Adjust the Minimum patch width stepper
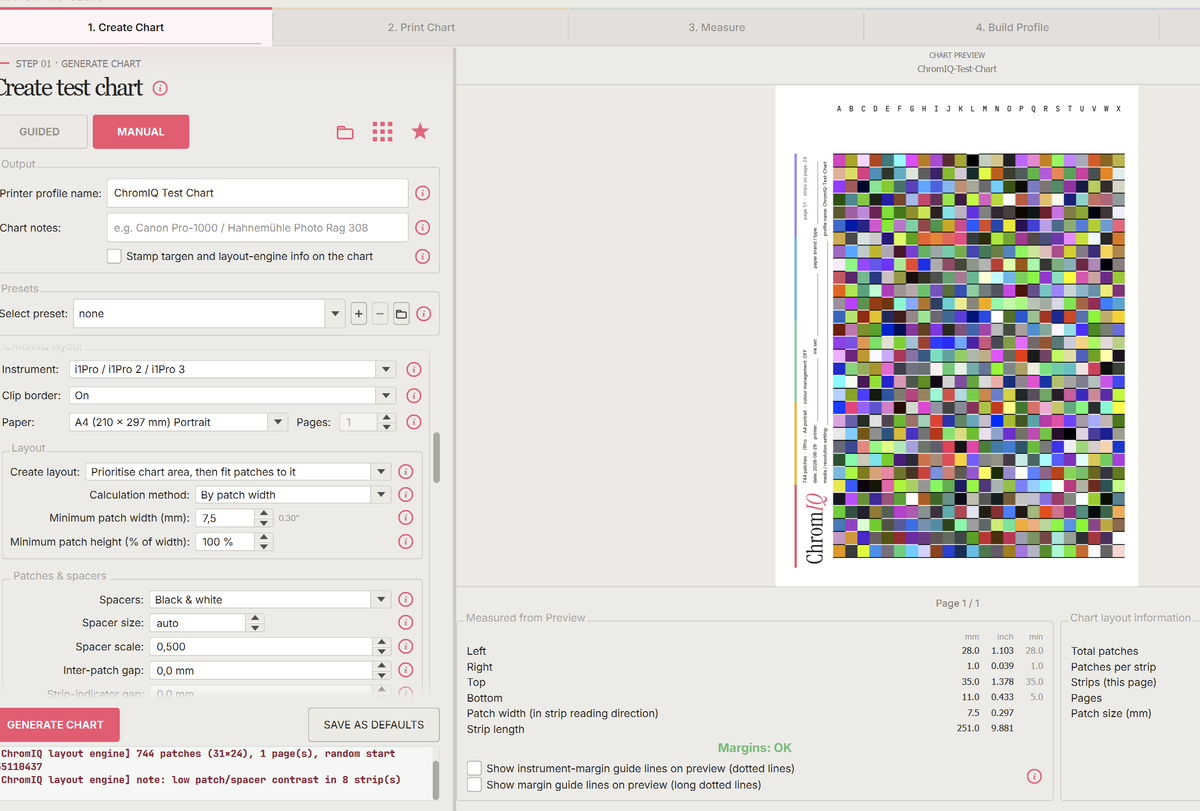The width and height of the screenshot is (1200, 811). [x=264, y=518]
